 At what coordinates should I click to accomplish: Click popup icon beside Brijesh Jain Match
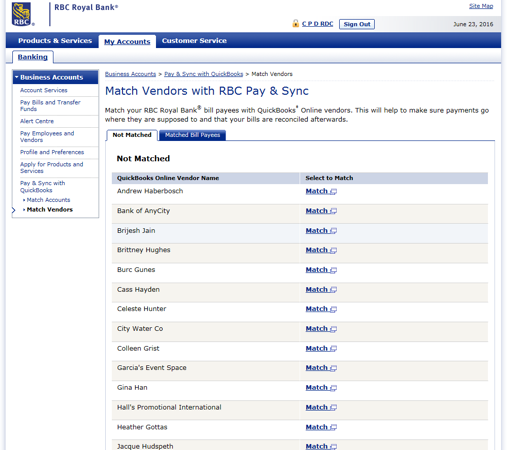point(333,231)
